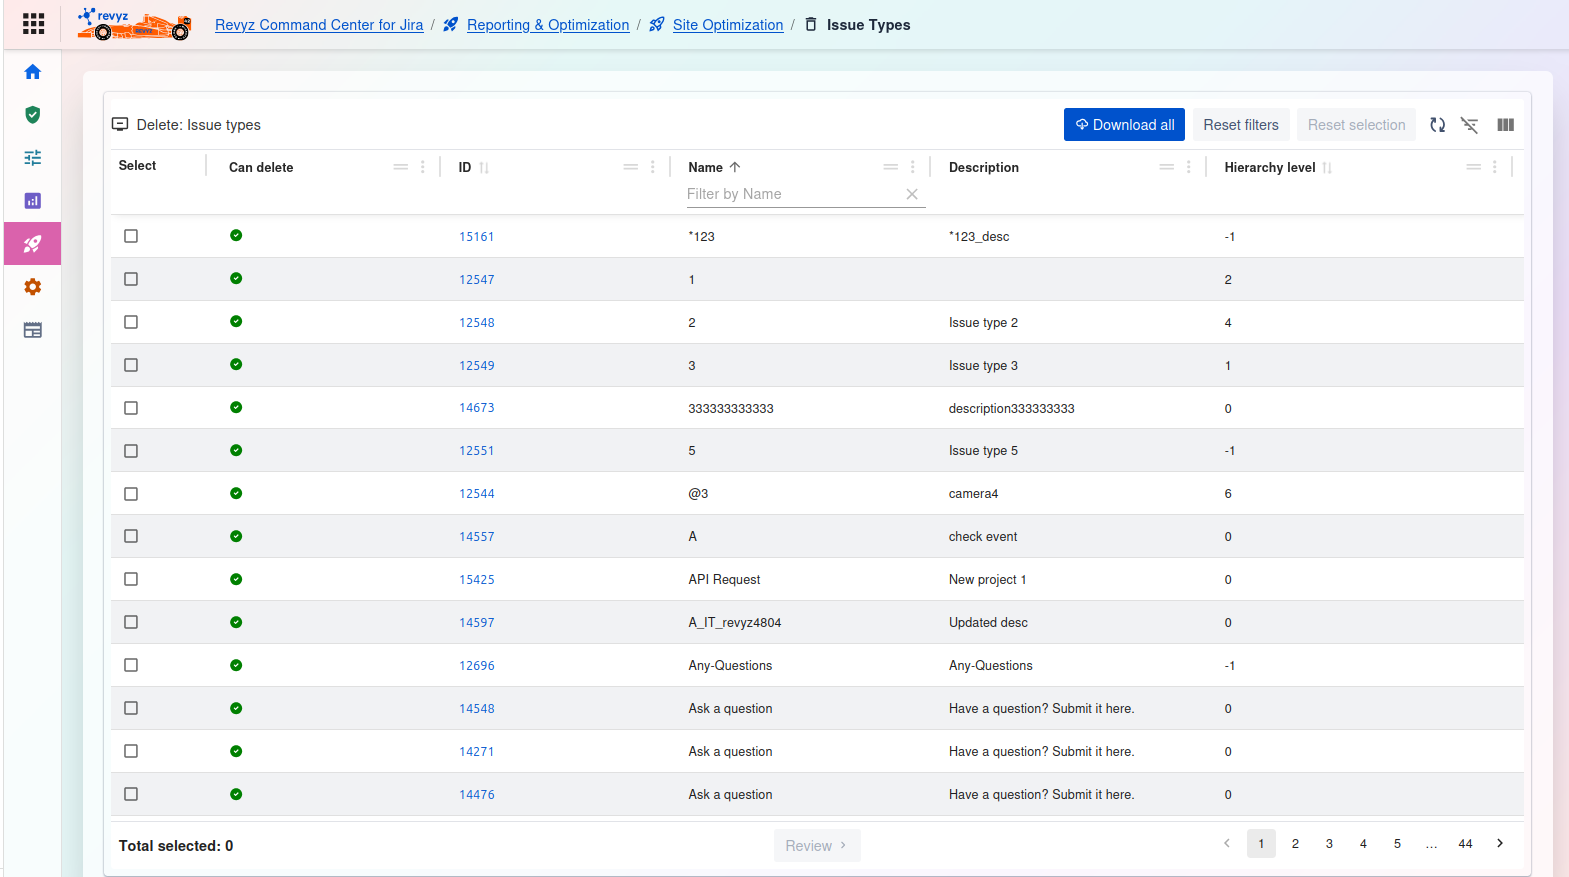
Task: Click the refresh table icon
Action: coord(1437,125)
